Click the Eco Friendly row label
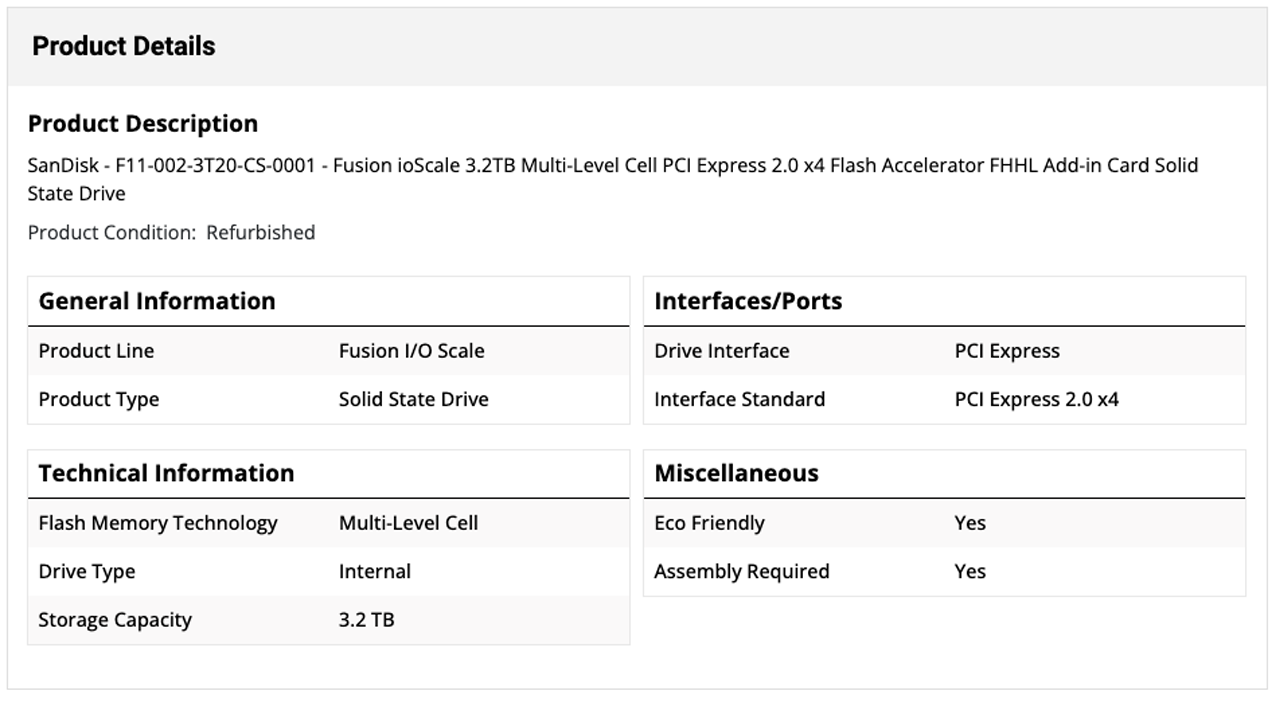The image size is (1279, 702). point(709,523)
